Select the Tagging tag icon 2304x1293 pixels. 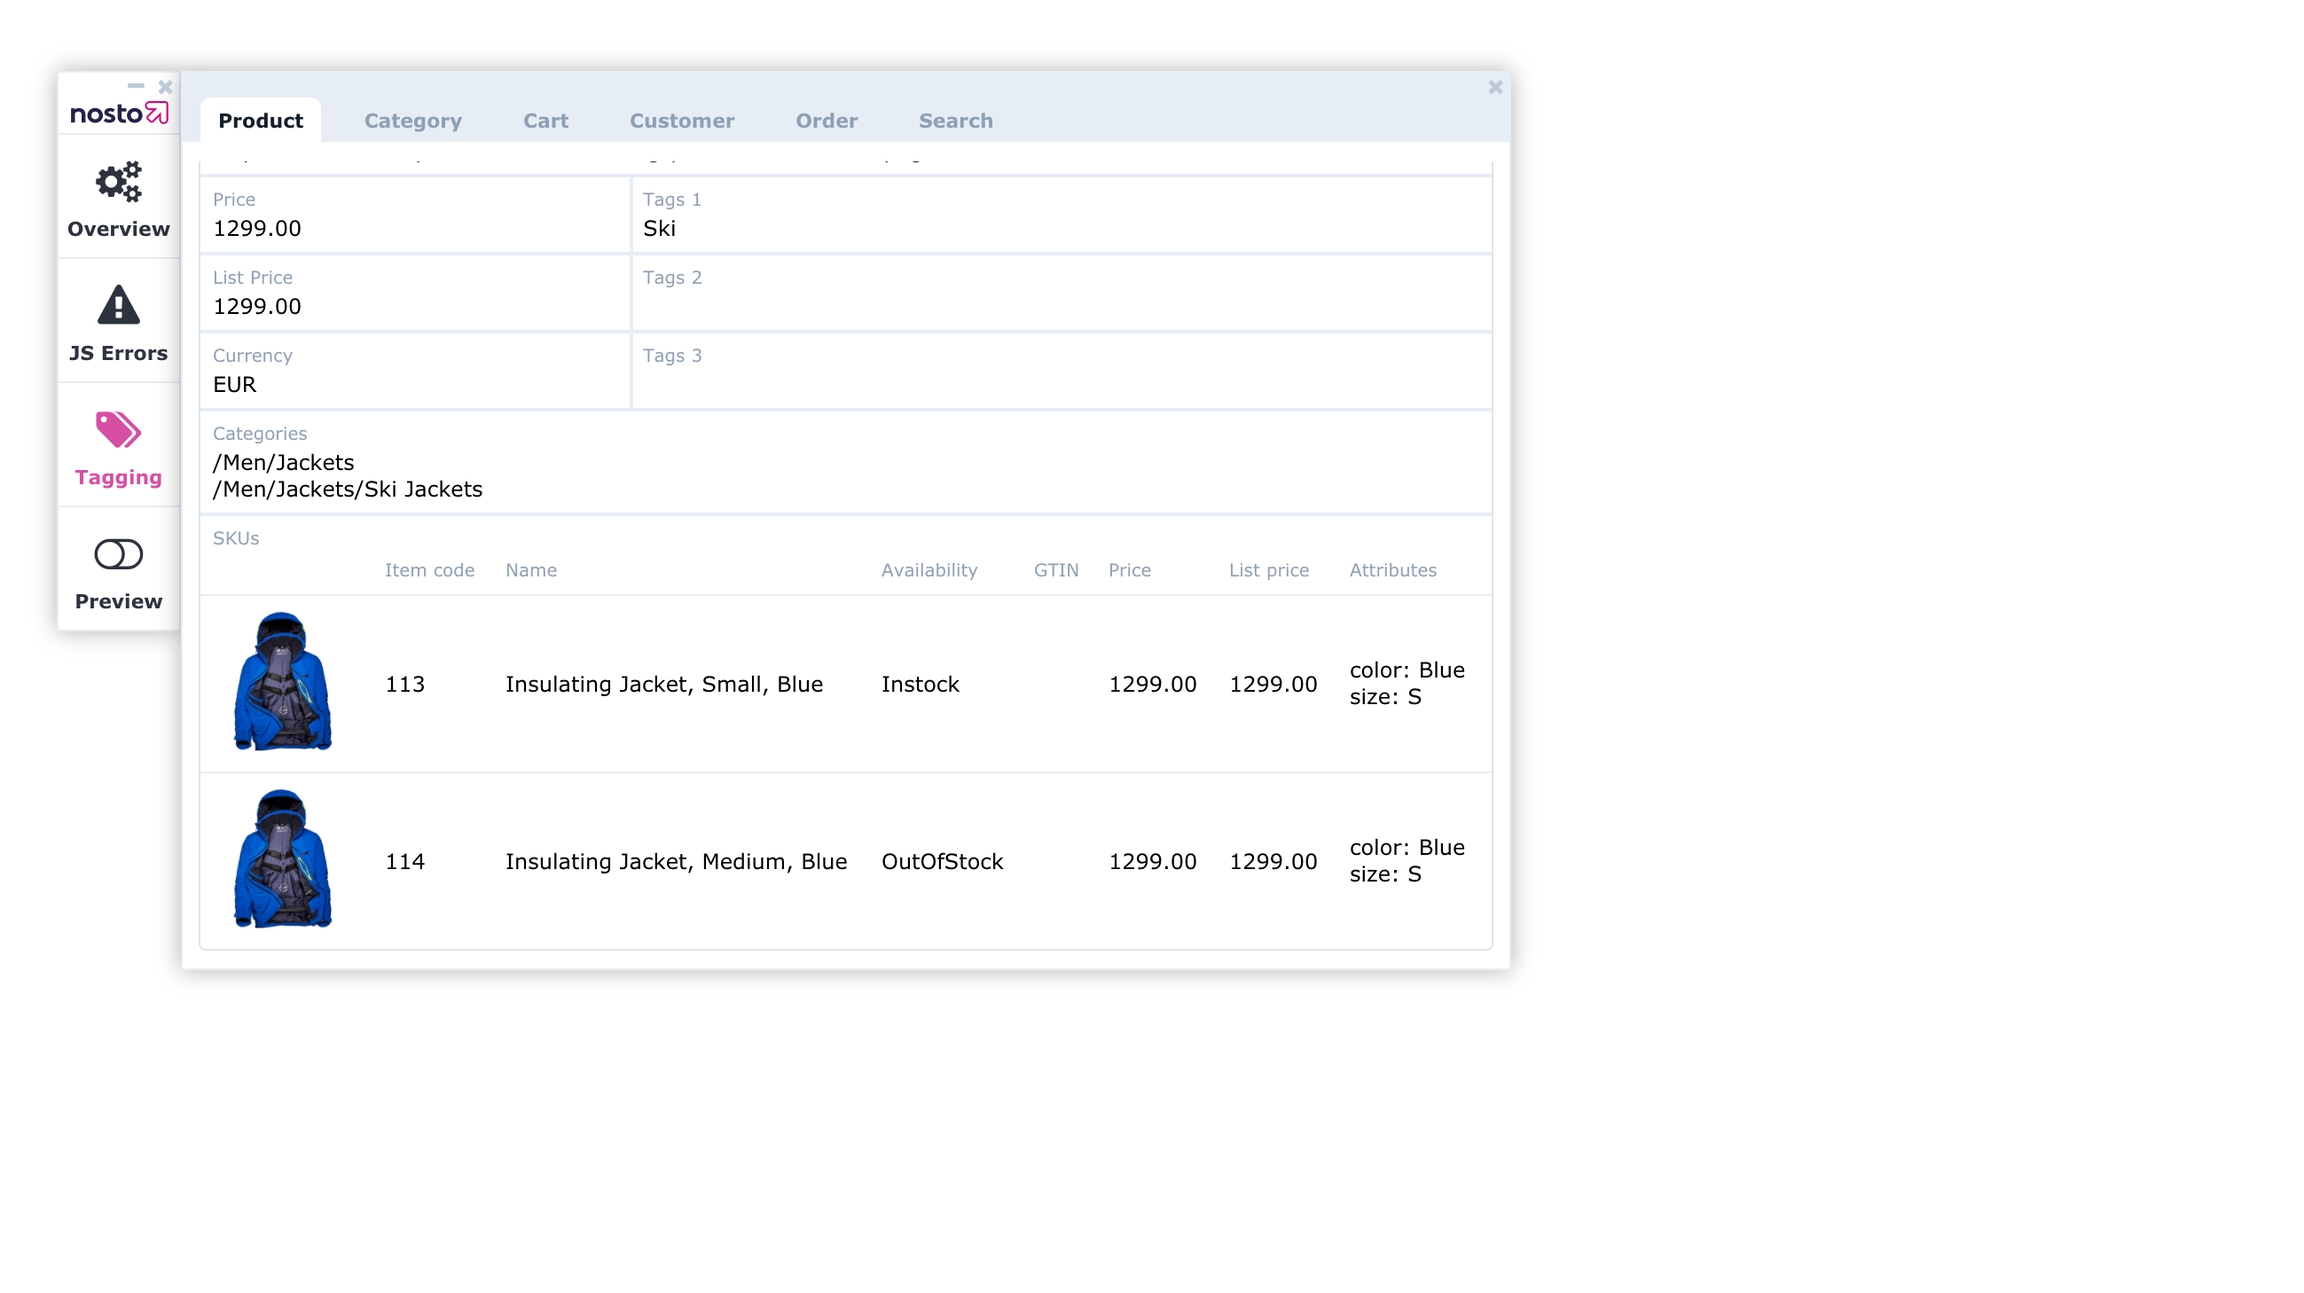click(118, 430)
